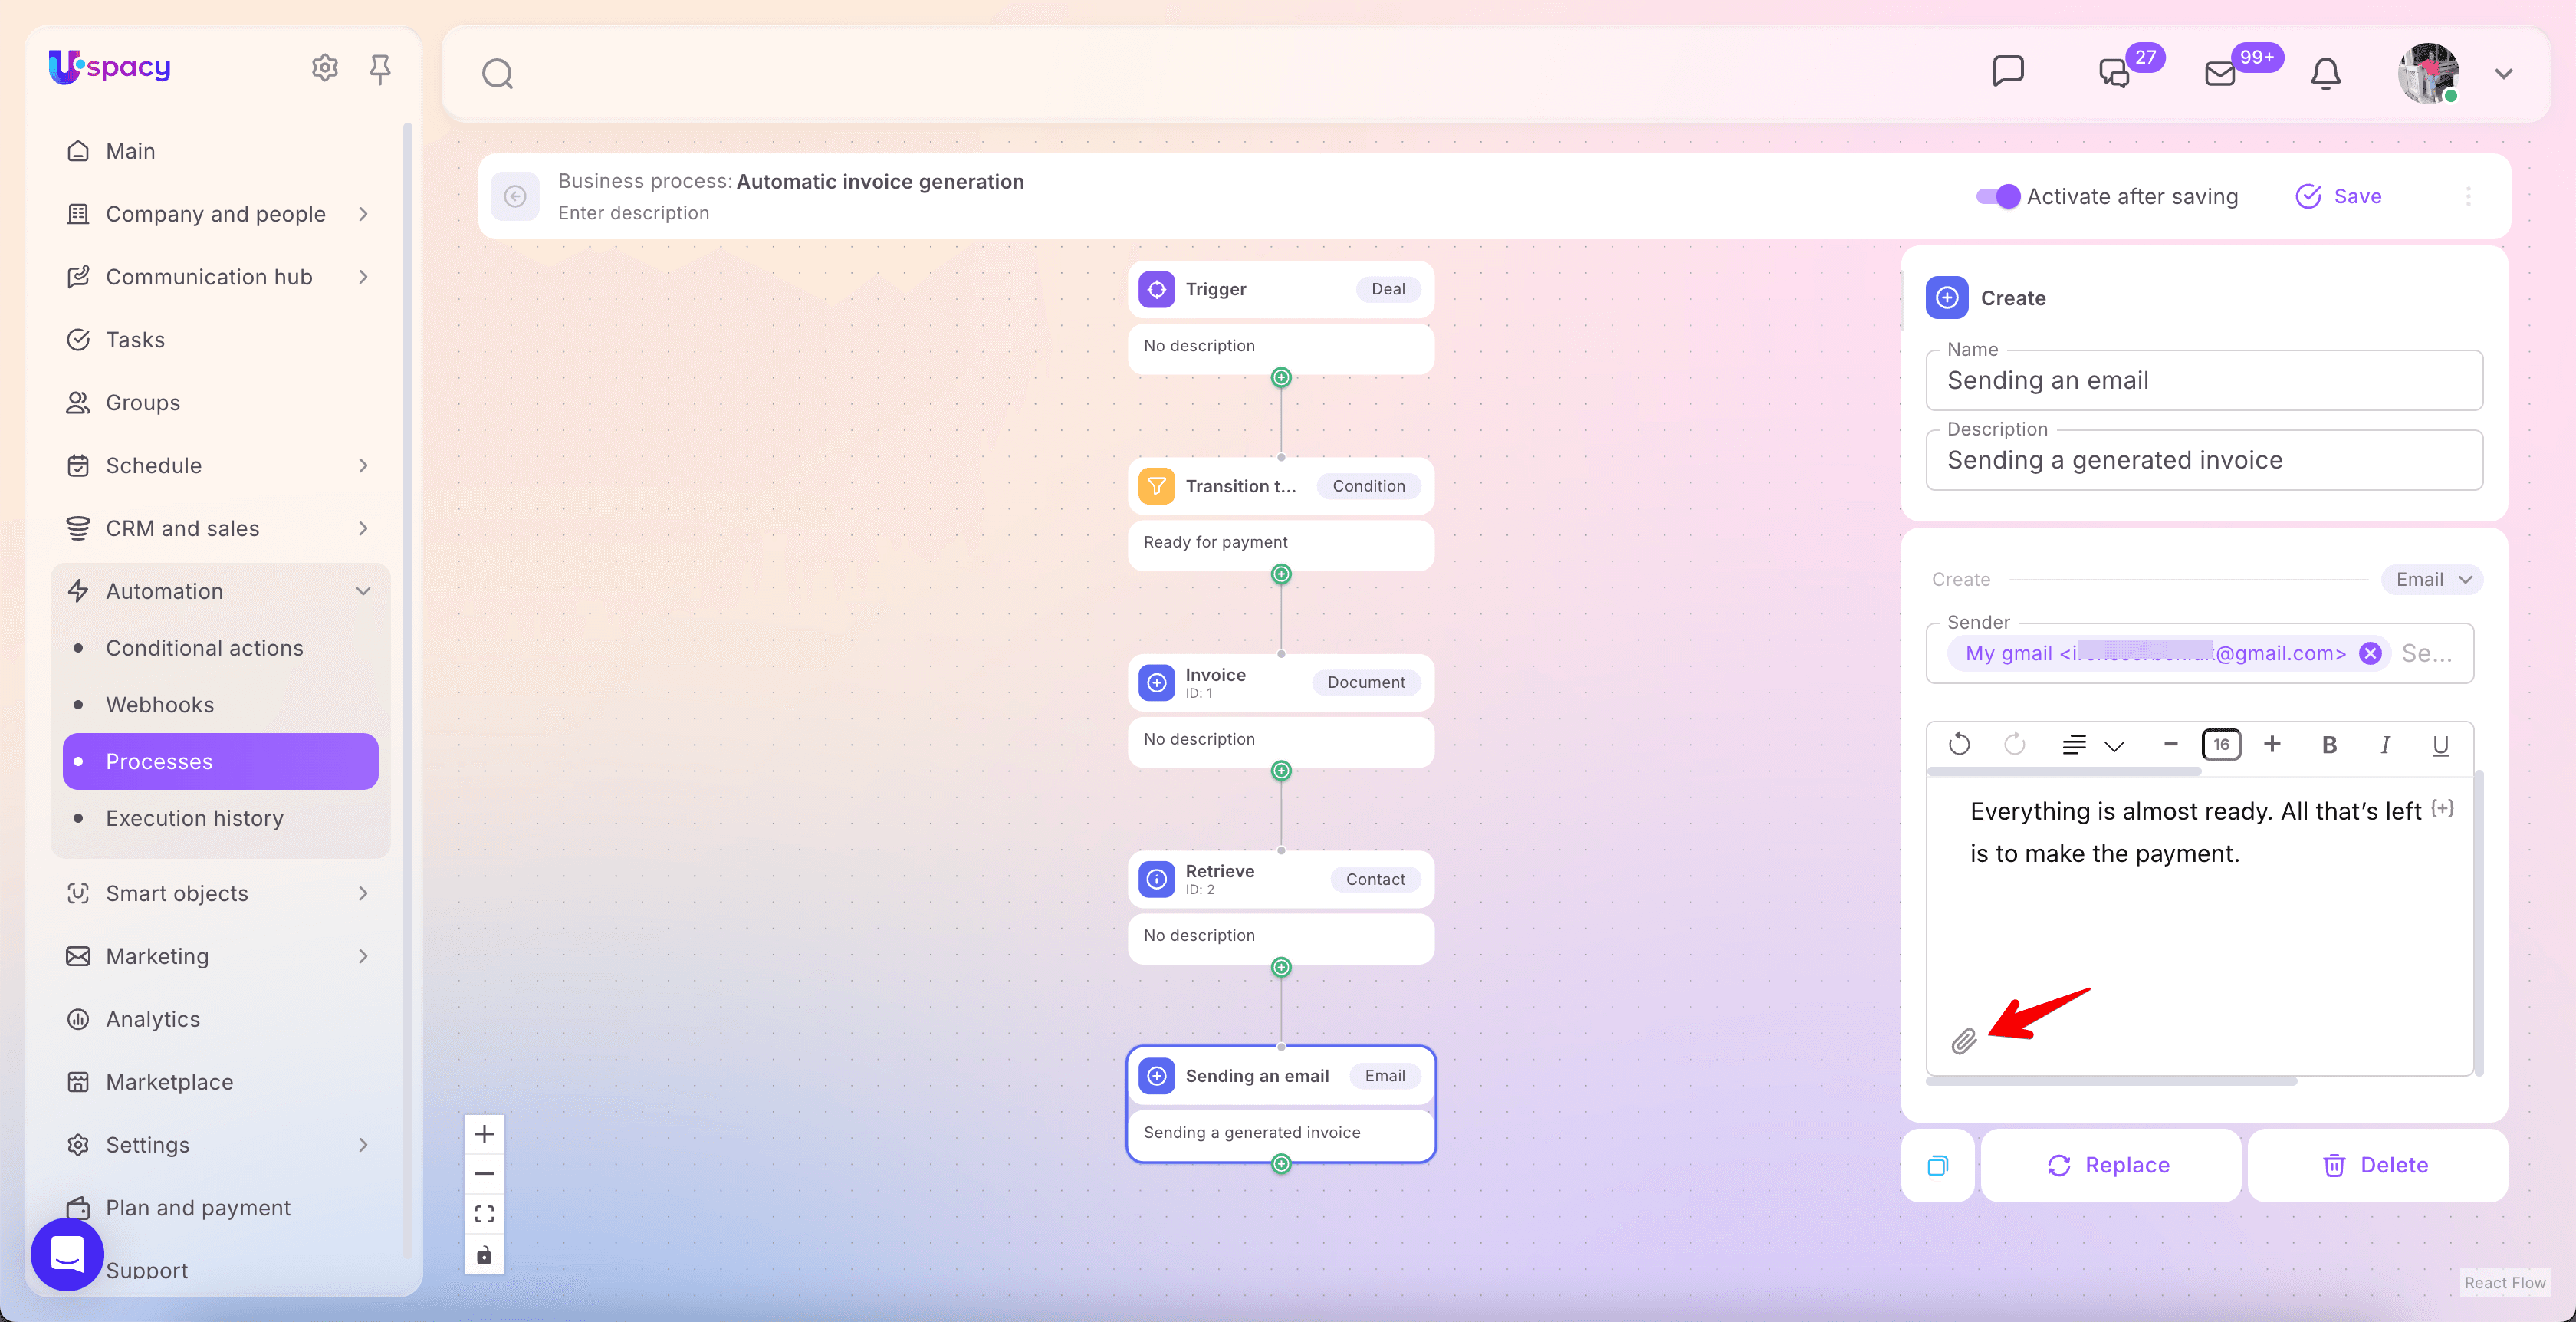The width and height of the screenshot is (2576, 1322).
Task: Open the Webhooks menu item
Action: point(160,705)
